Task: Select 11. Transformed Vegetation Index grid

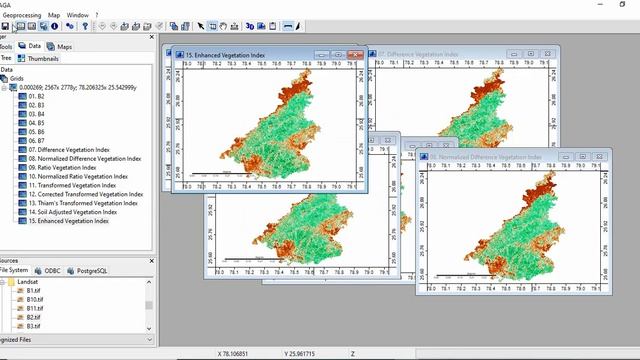Action: click(x=68, y=185)
